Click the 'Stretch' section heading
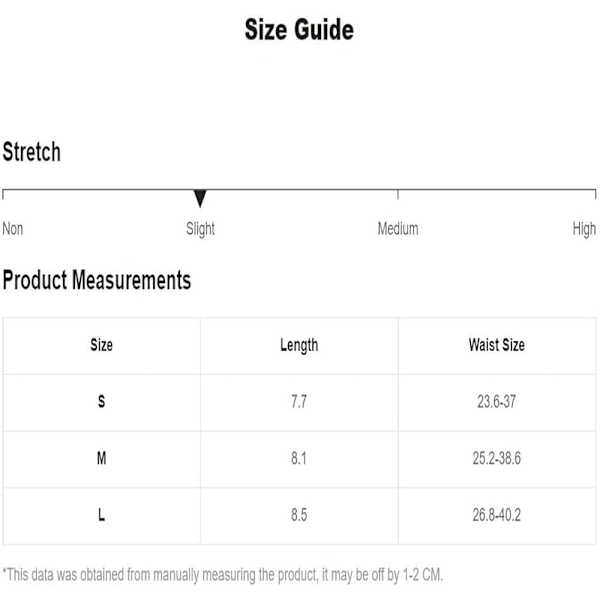 pos(32,152)
